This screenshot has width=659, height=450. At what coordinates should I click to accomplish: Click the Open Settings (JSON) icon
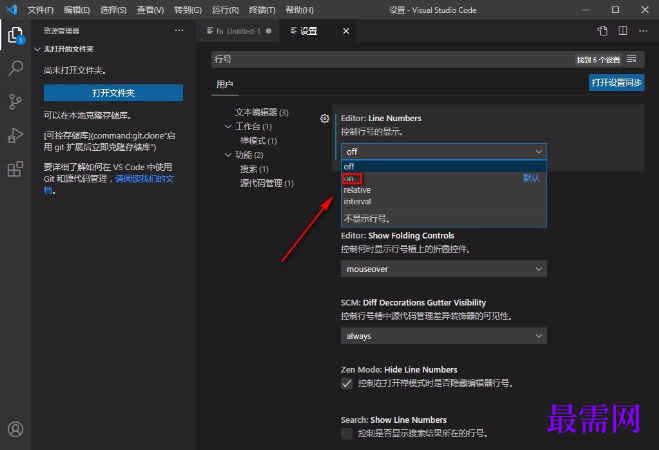pos(603,31)
